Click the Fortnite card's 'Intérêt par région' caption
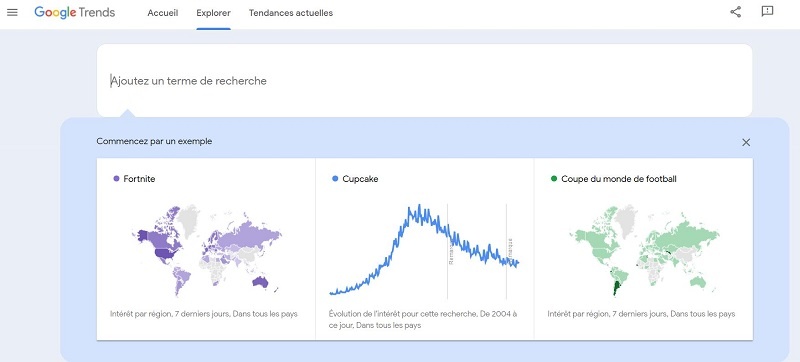The image size is (800, 362). tap(204, 314)
